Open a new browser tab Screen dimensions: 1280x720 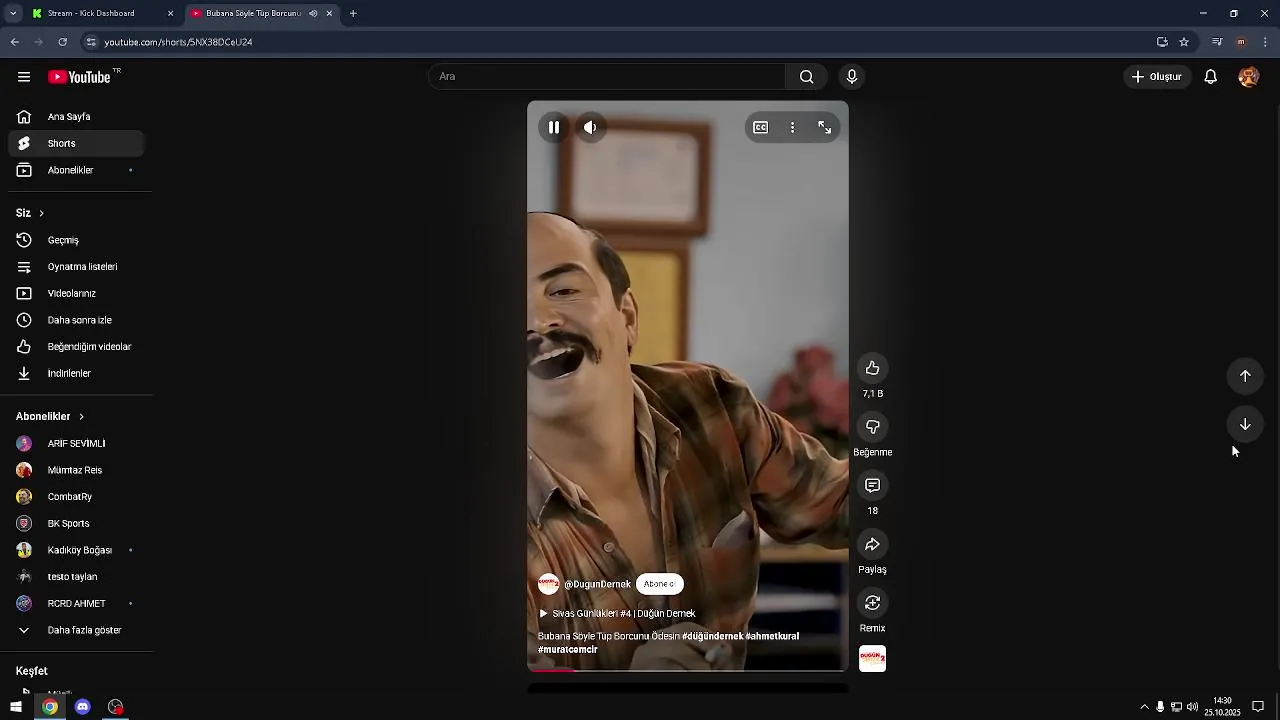353,14
